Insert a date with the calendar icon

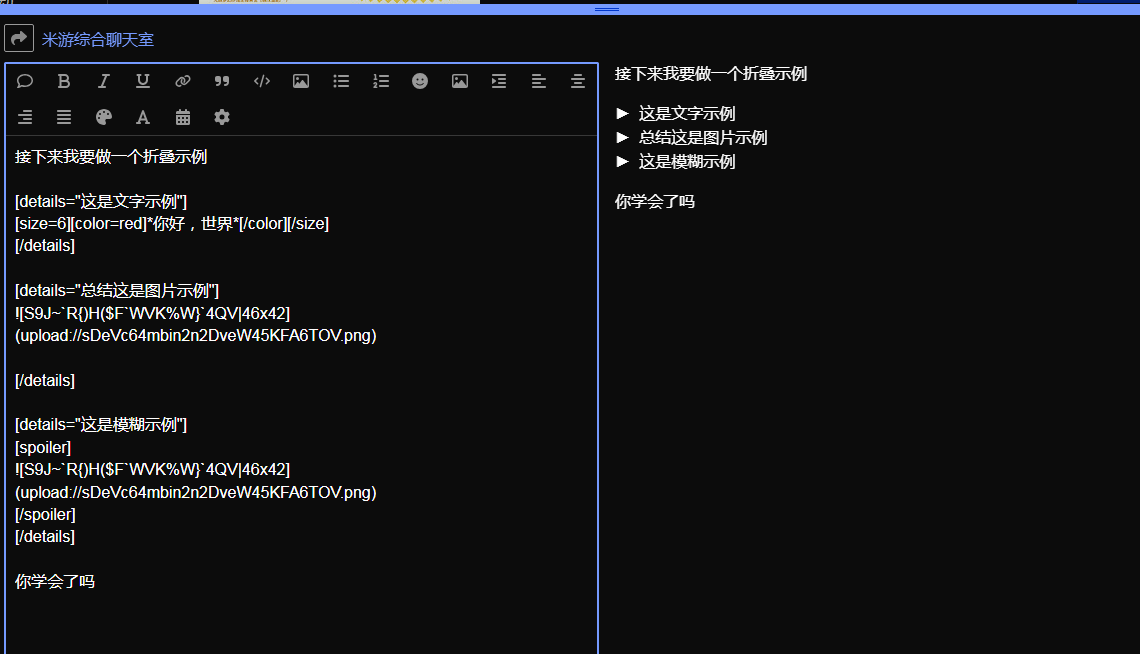coord(182,117)
